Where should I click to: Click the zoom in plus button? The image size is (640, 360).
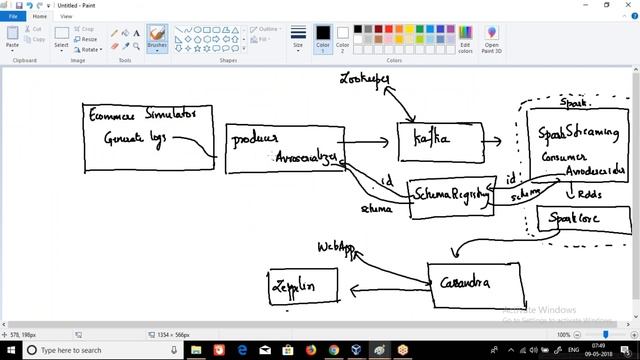[634, 335]
